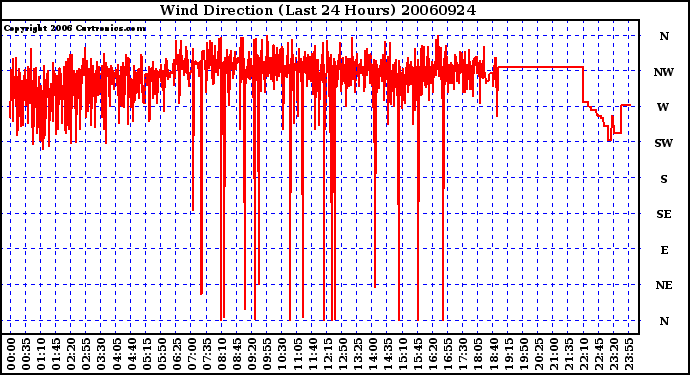
Task: Click the 11:40 time axis label
Action: pyautogui.click(x=312, y=354)
